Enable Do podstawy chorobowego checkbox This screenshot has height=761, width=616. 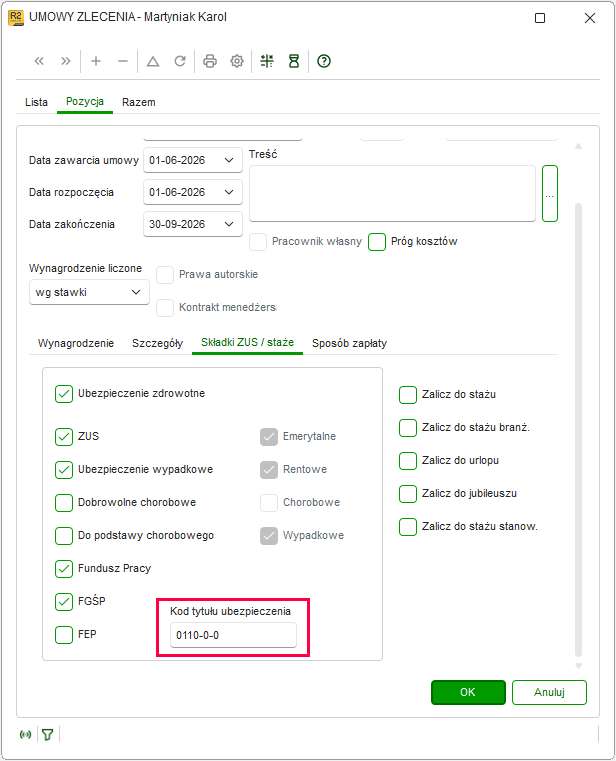click(x=64, y=536)
